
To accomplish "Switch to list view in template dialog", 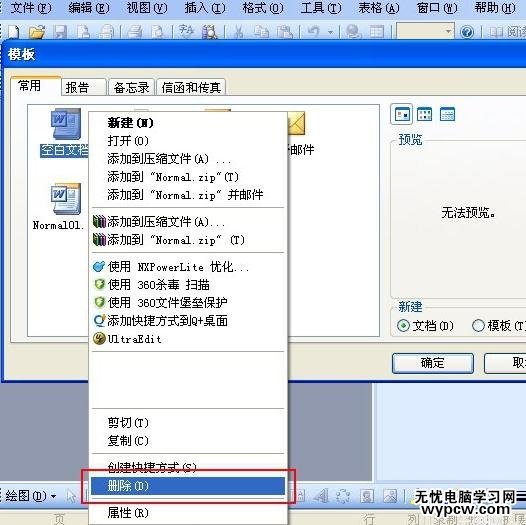I will (424, 115).
